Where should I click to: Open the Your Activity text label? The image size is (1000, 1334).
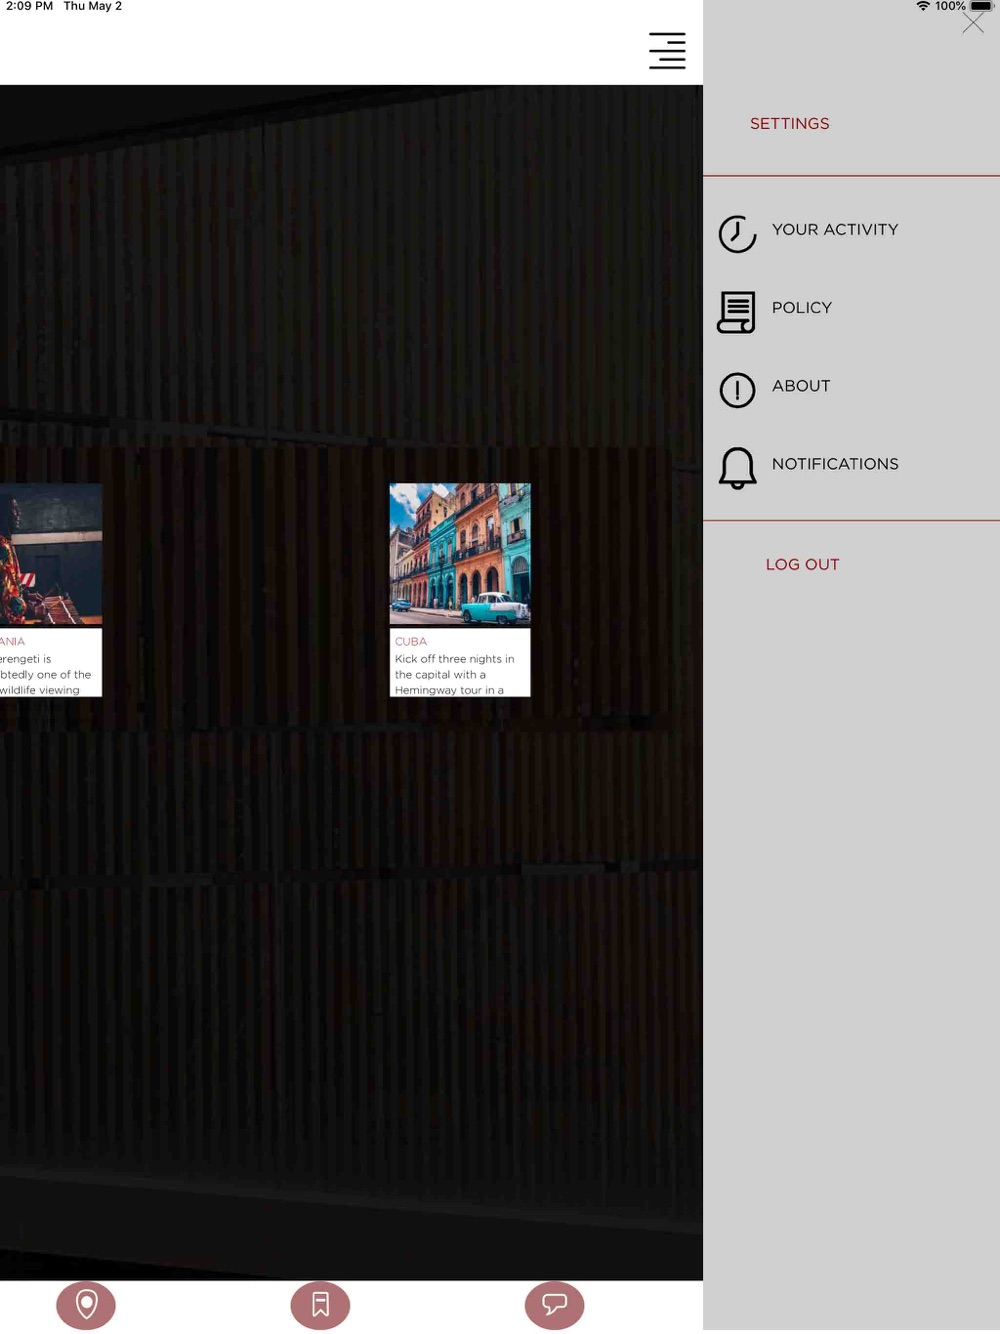(834, 230)
